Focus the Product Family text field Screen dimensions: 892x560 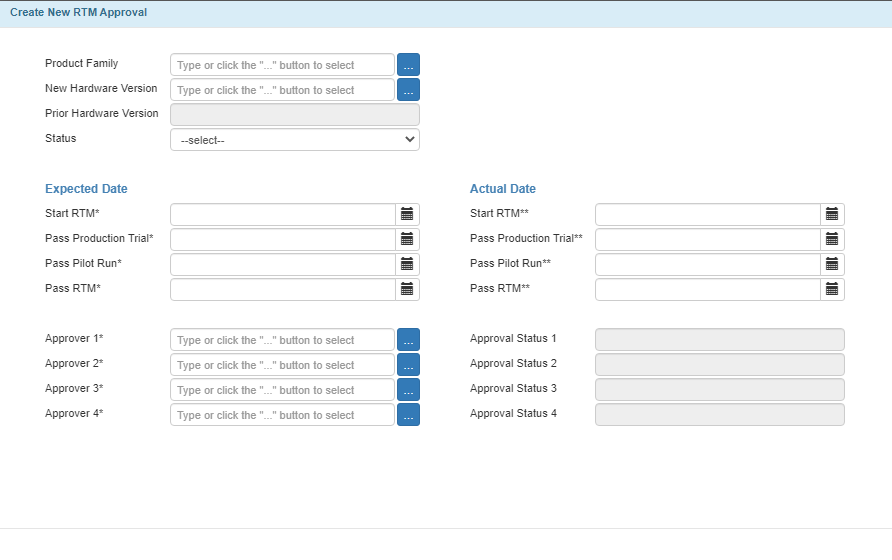click(x=282, y=65)
